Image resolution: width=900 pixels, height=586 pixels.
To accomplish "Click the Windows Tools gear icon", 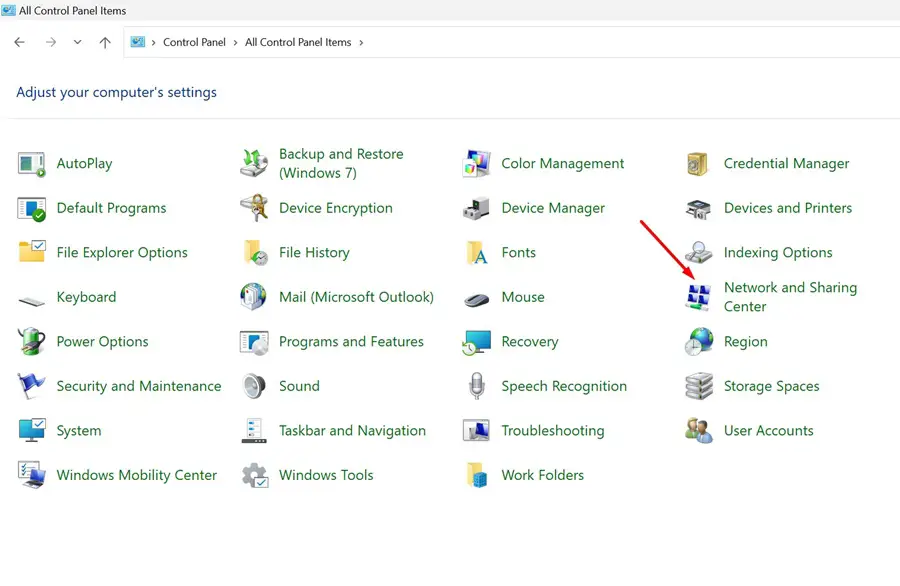I will coord(254,476).
